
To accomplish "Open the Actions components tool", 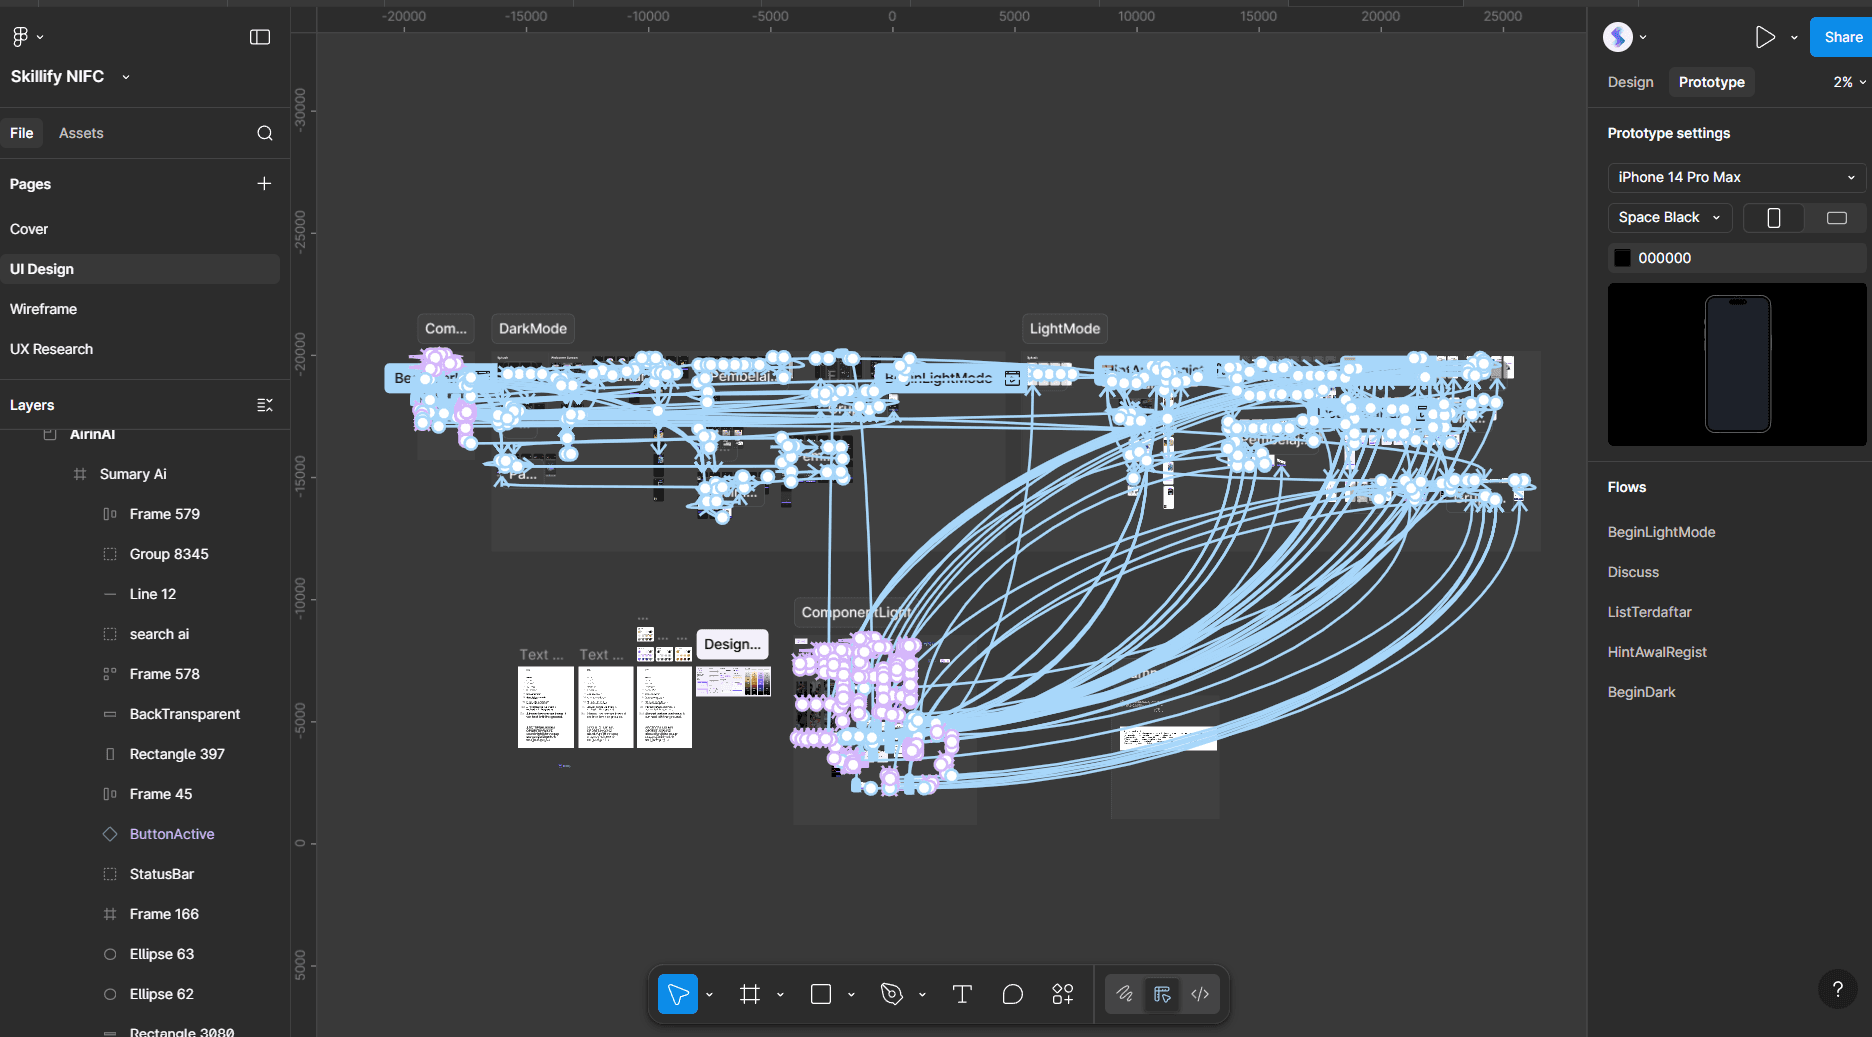I will (1063, 994).
